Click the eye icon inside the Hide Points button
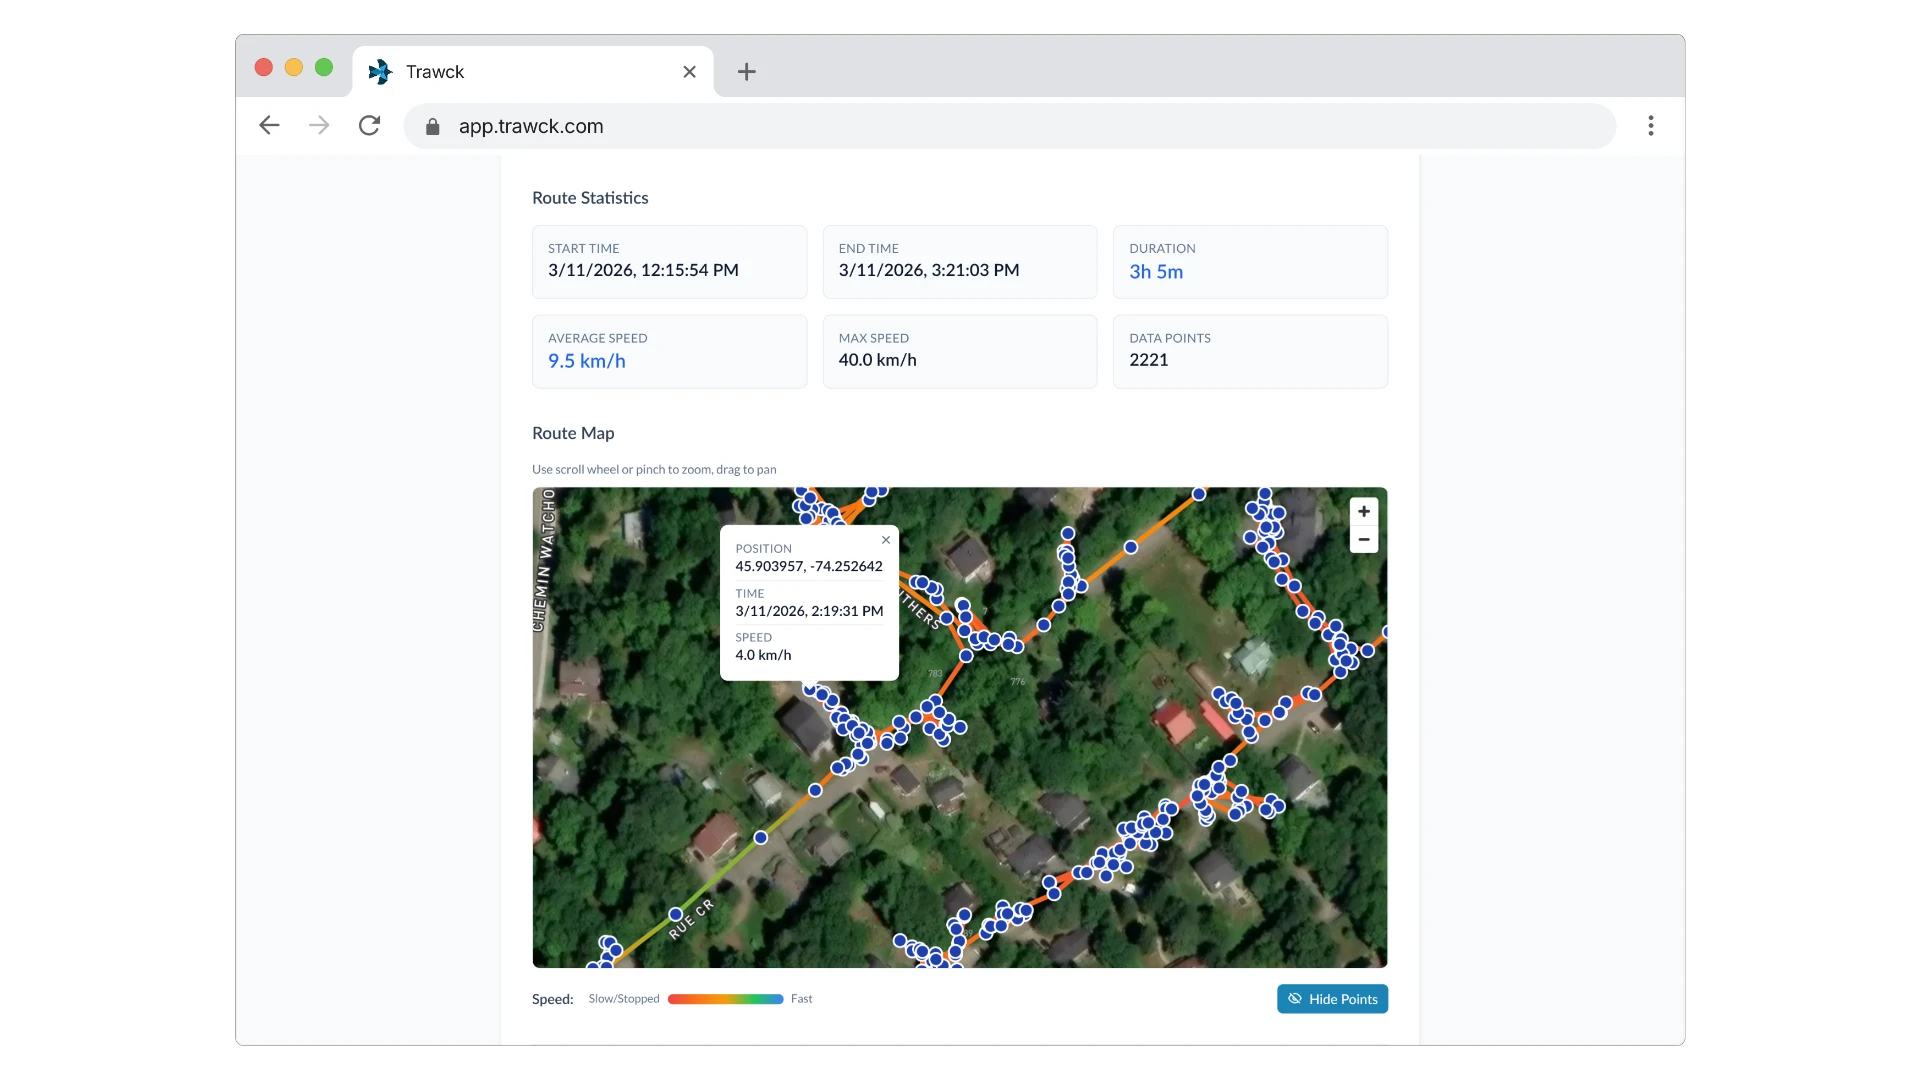Screen dimensions: 1920x1080 (x=1294, y=998)
